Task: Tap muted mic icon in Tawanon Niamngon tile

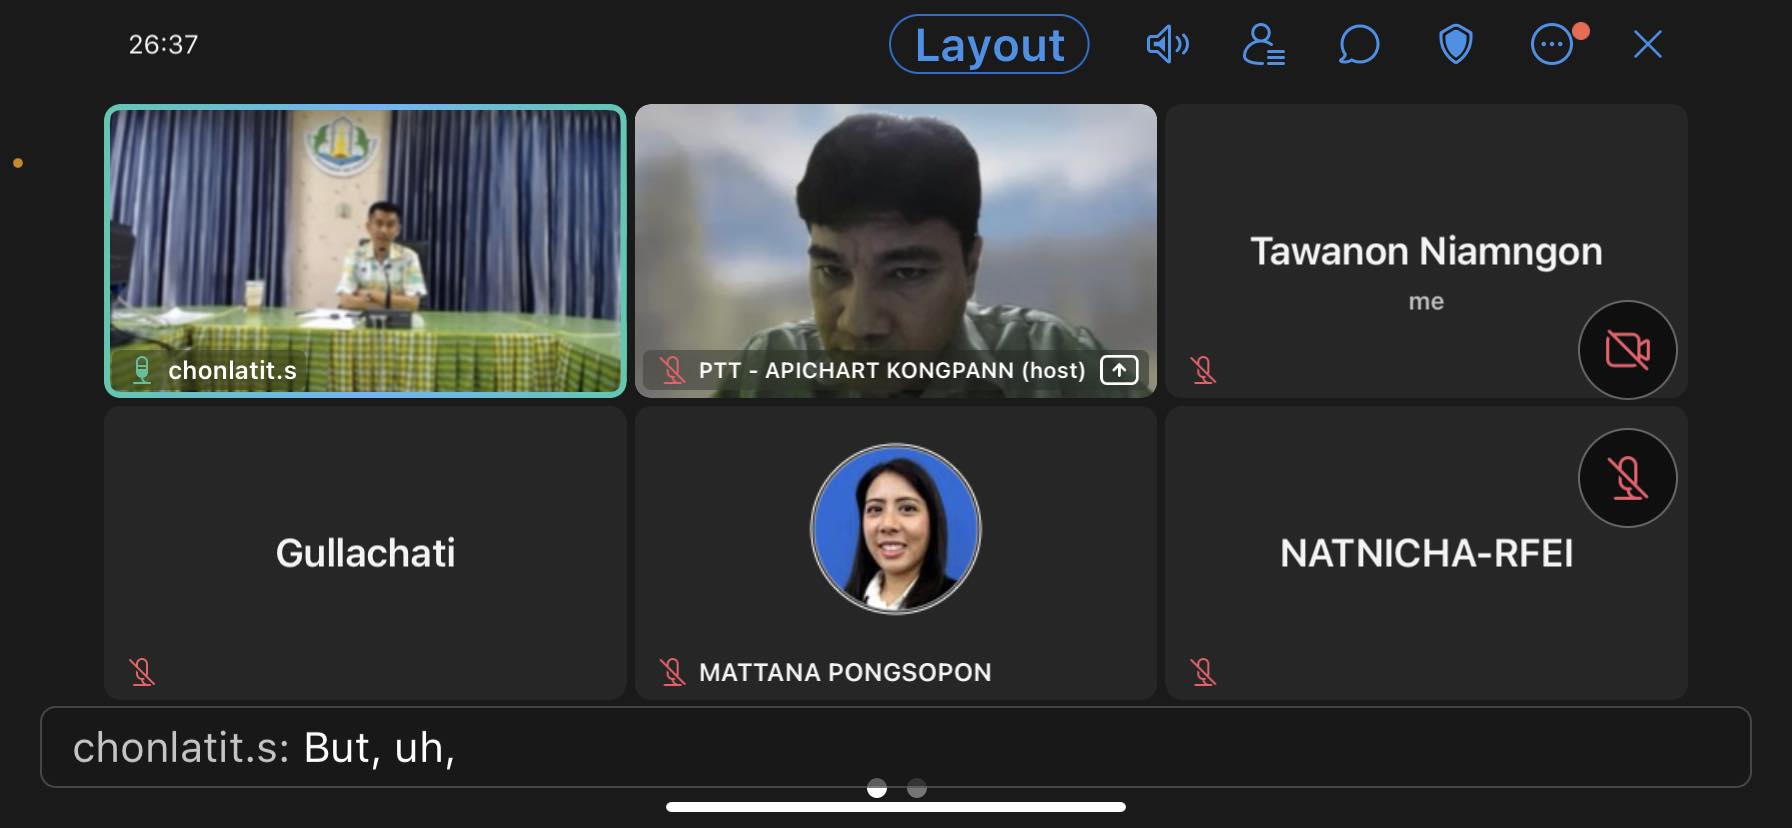Action: [x=1203, y=370]
